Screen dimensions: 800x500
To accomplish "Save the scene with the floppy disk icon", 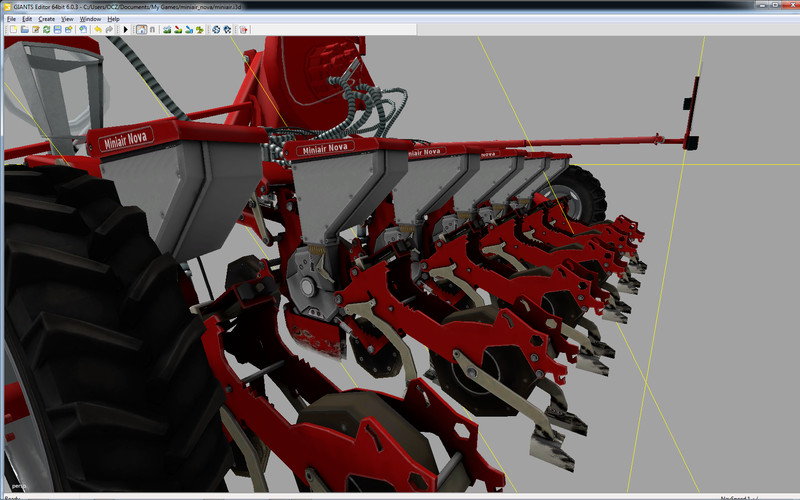I will pos(57,30).
